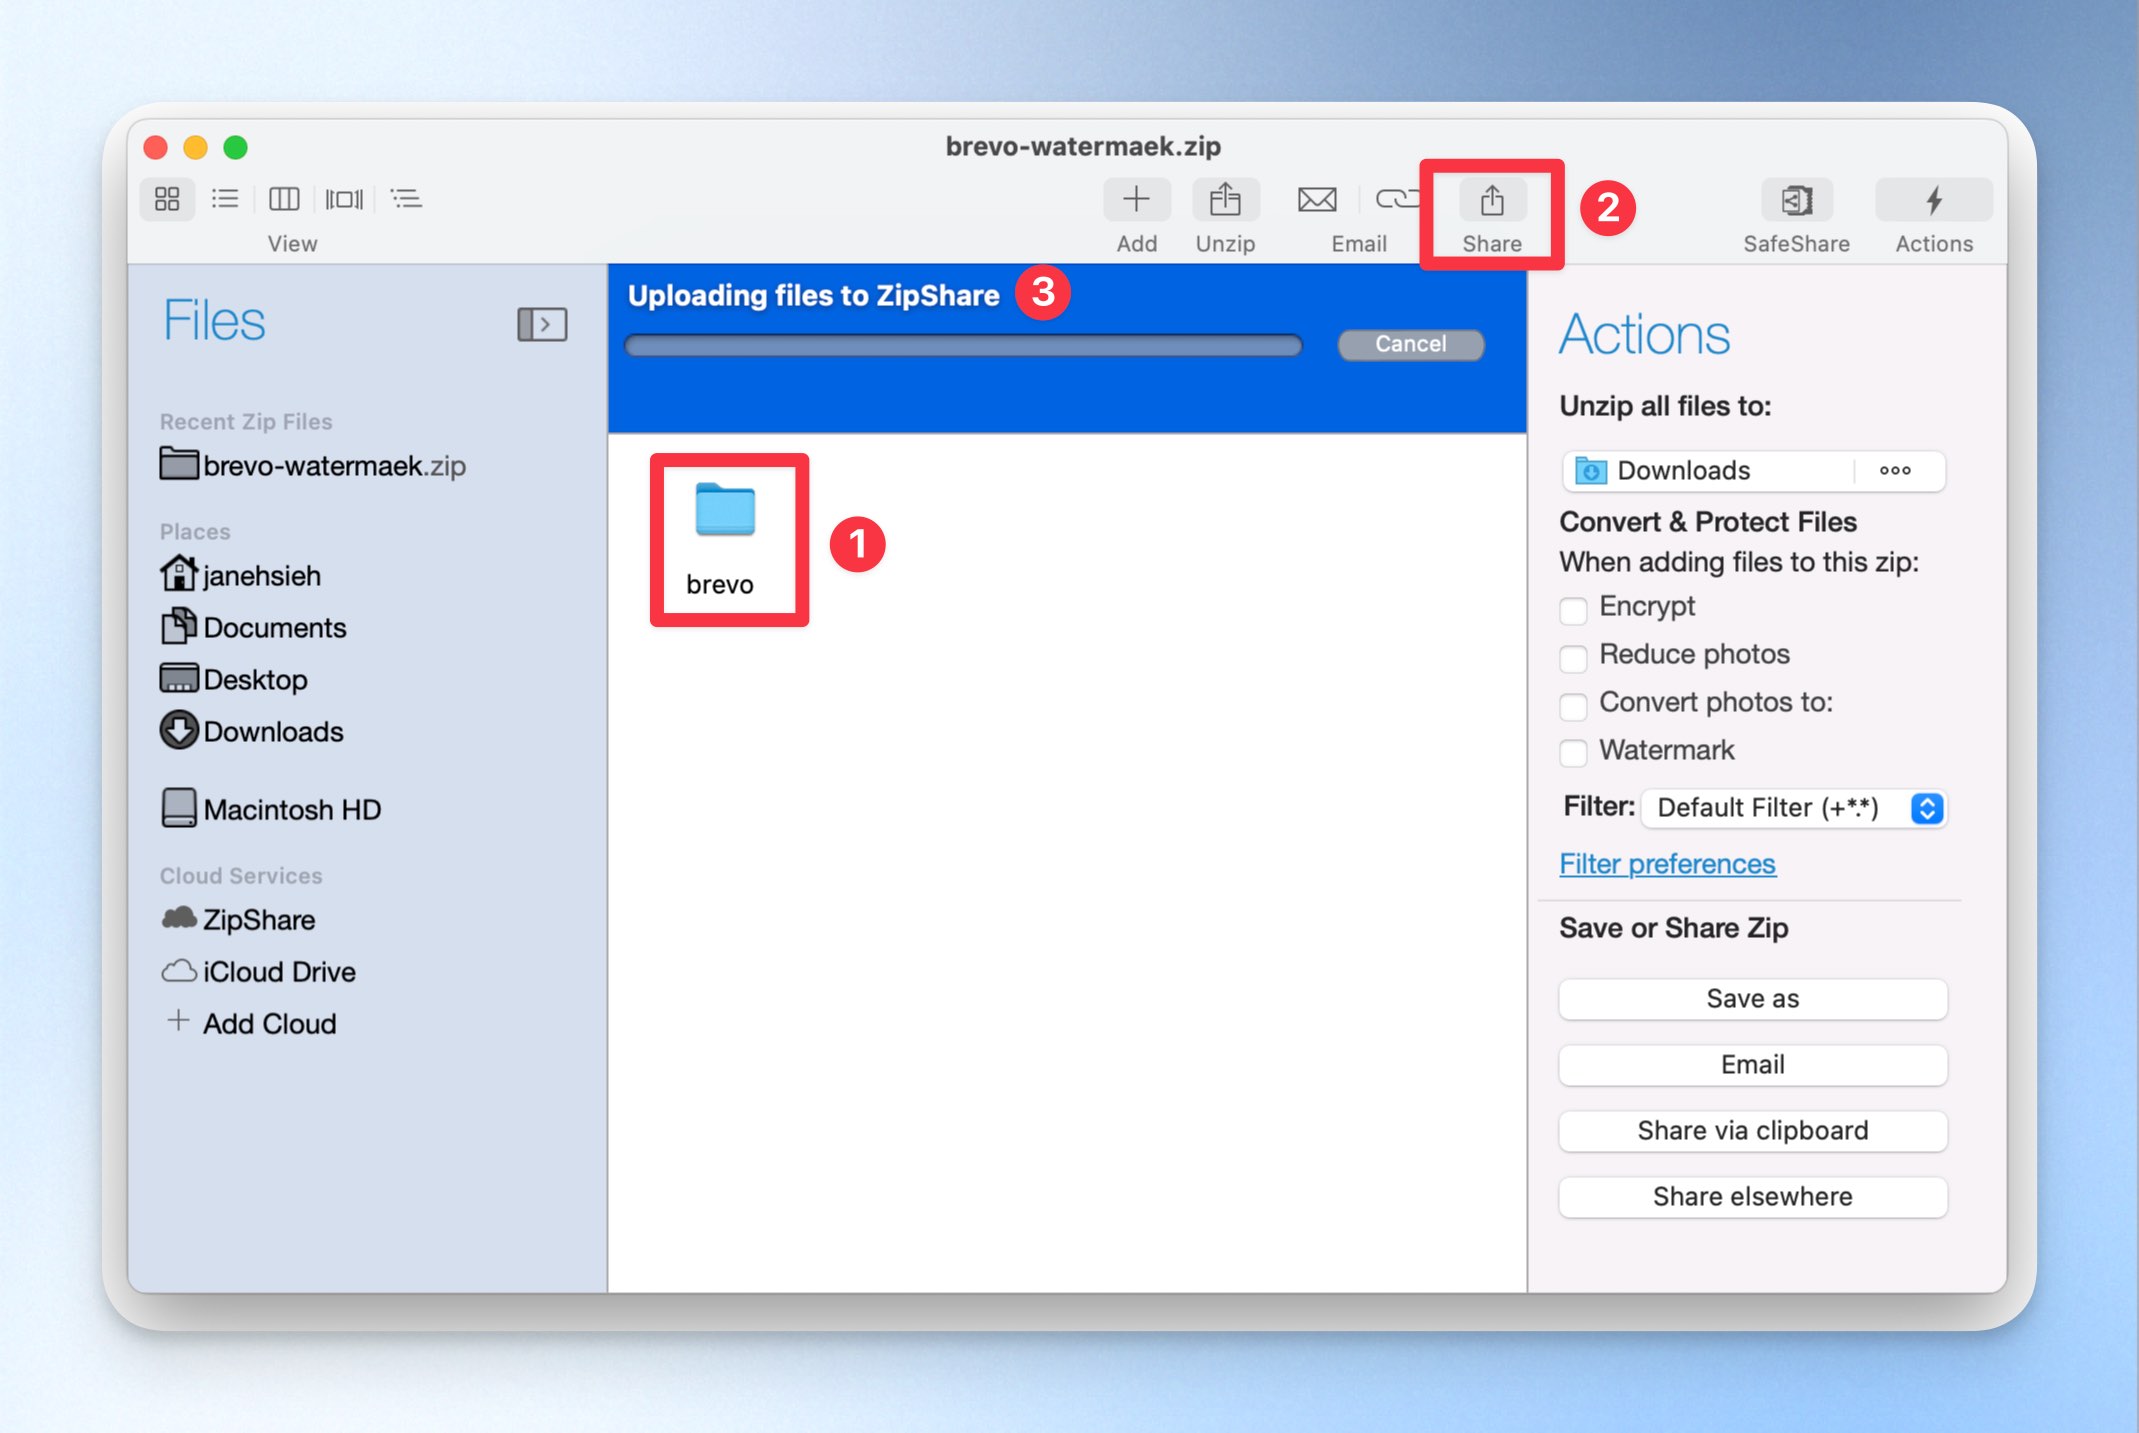
Task: Open ZipShare cloud service
Action: pos(238,919)
